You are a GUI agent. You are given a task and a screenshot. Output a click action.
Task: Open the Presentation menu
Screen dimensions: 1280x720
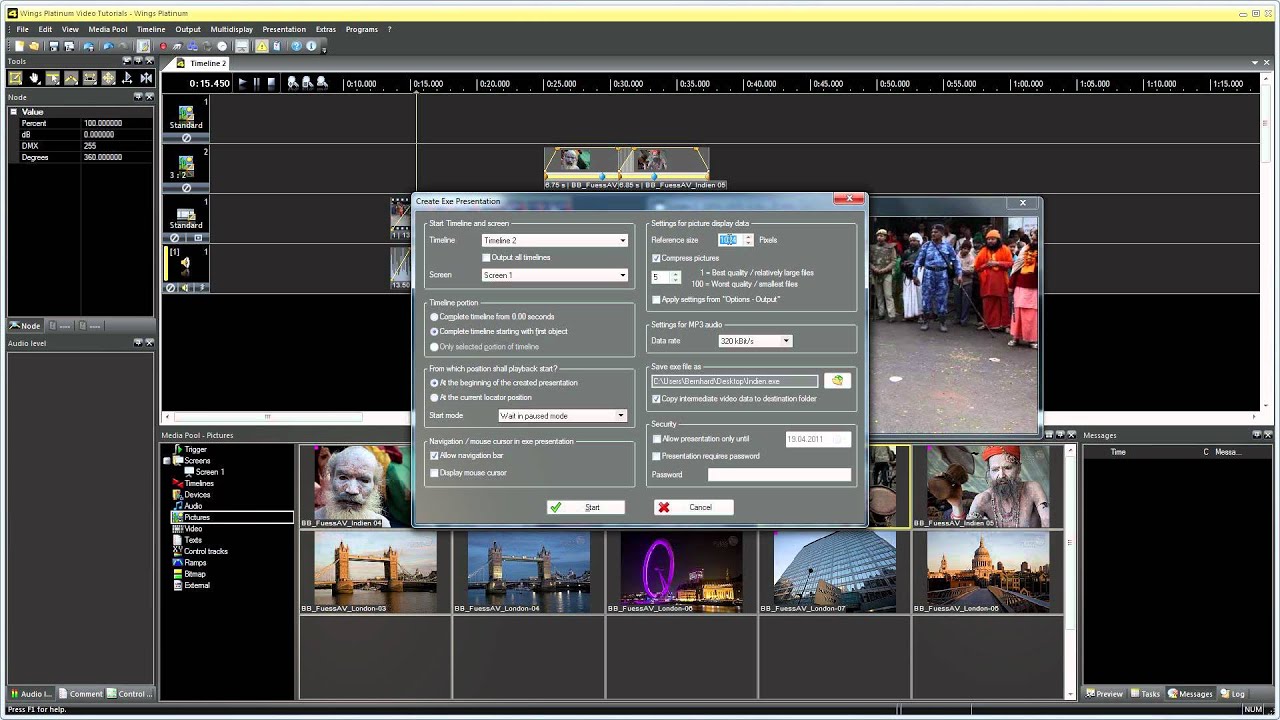[x=284, y=29]
